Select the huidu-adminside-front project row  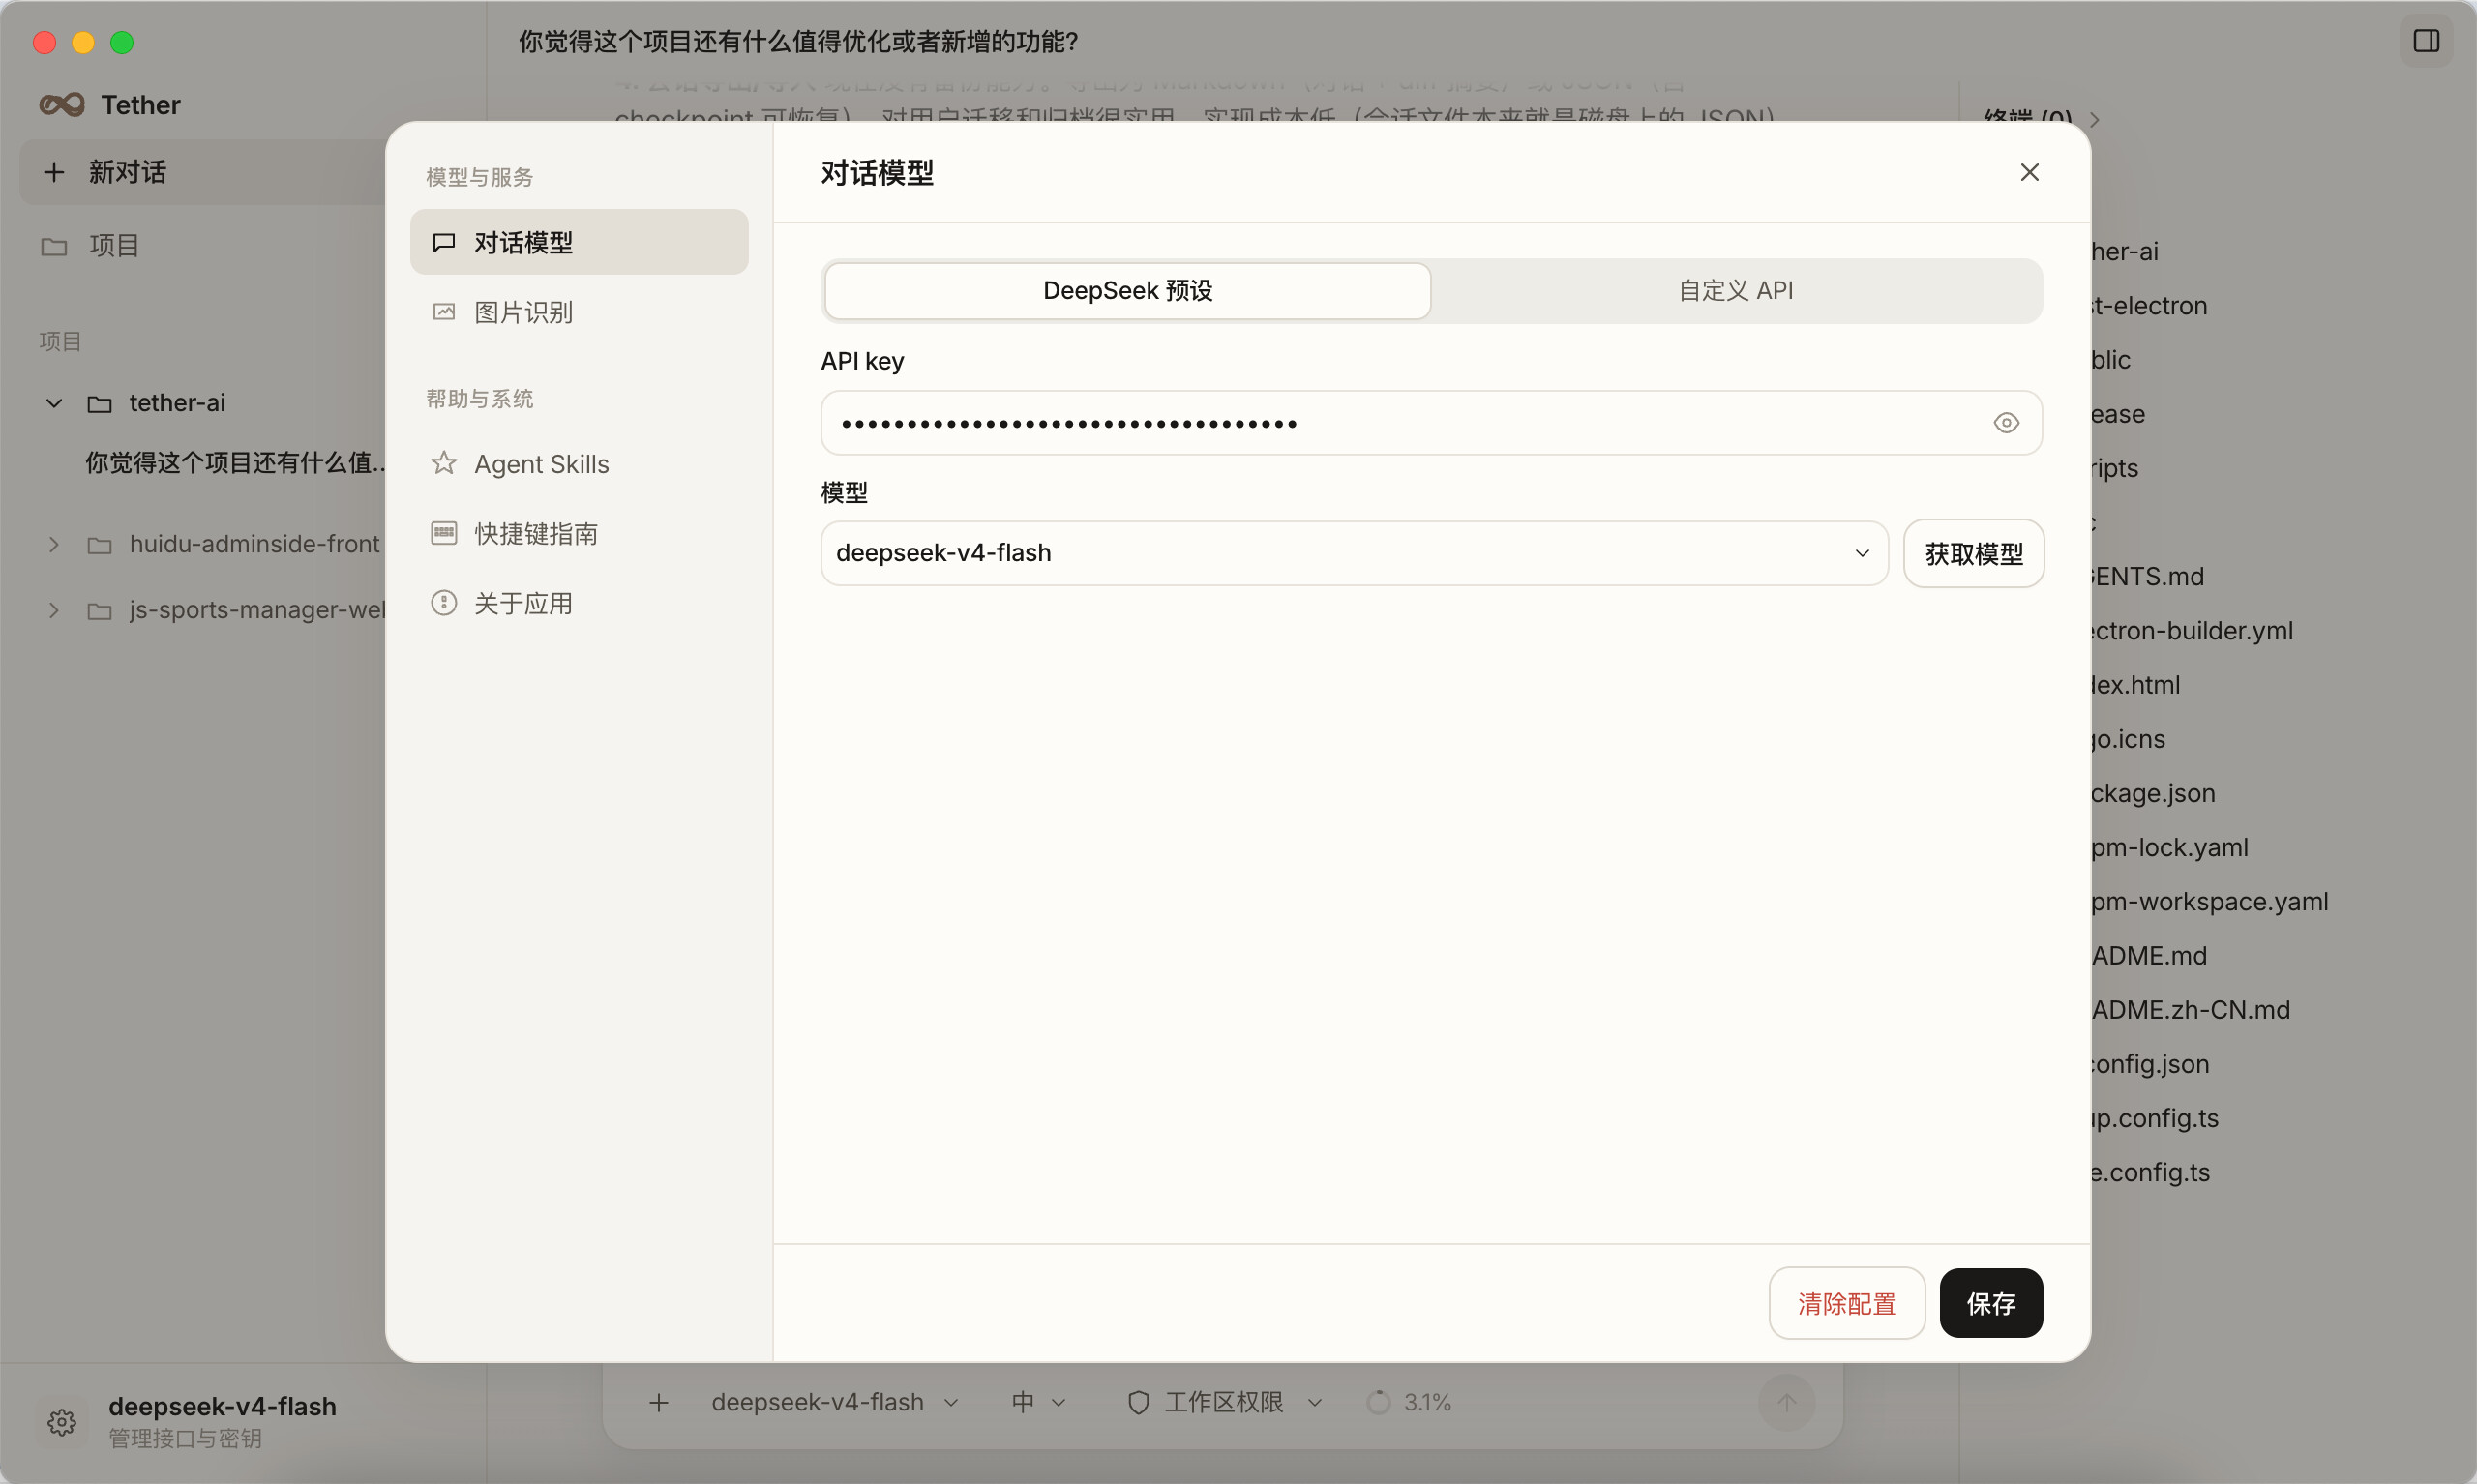[x=202, y=544]
